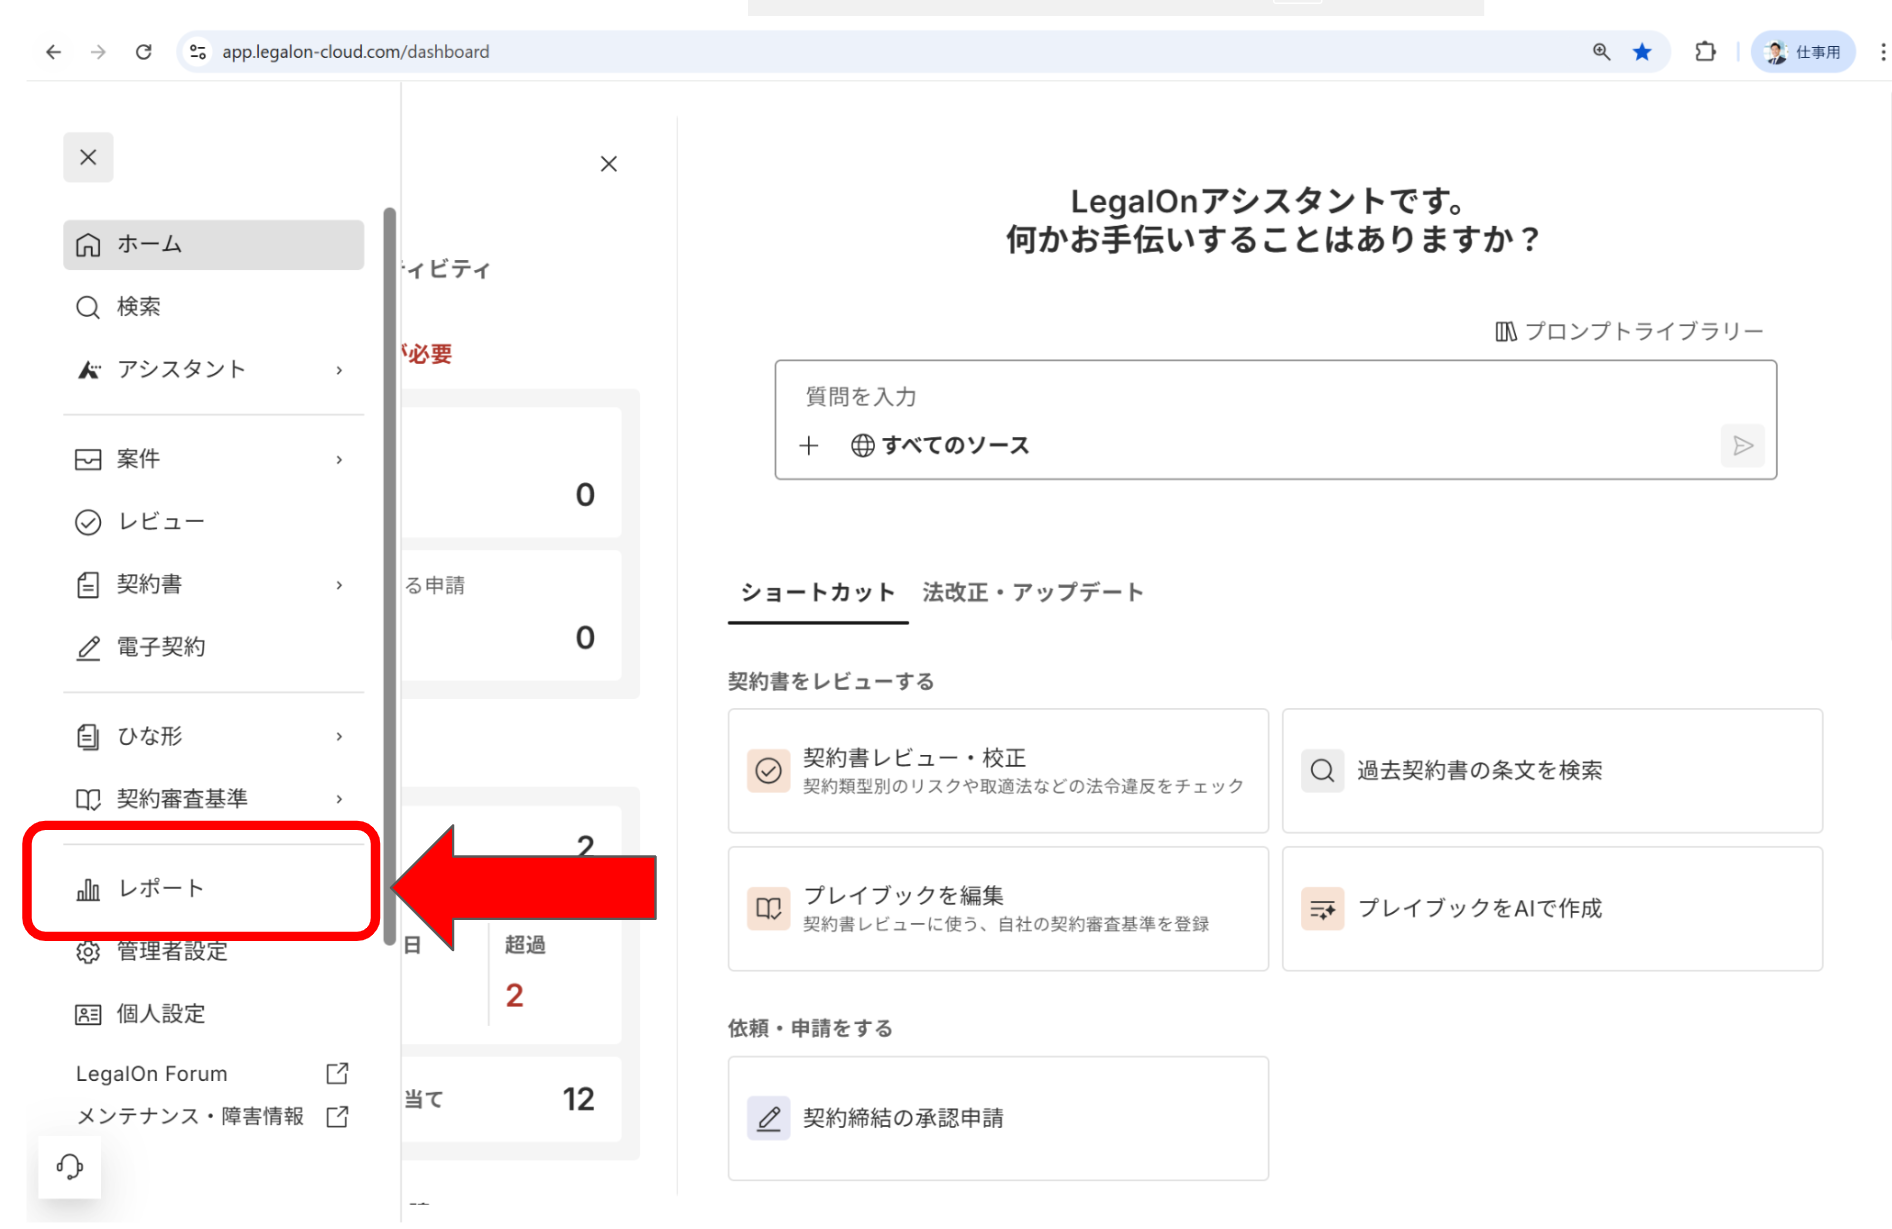
Task: Expand the 案件 submenu chevron
Action: coord(340,460)
